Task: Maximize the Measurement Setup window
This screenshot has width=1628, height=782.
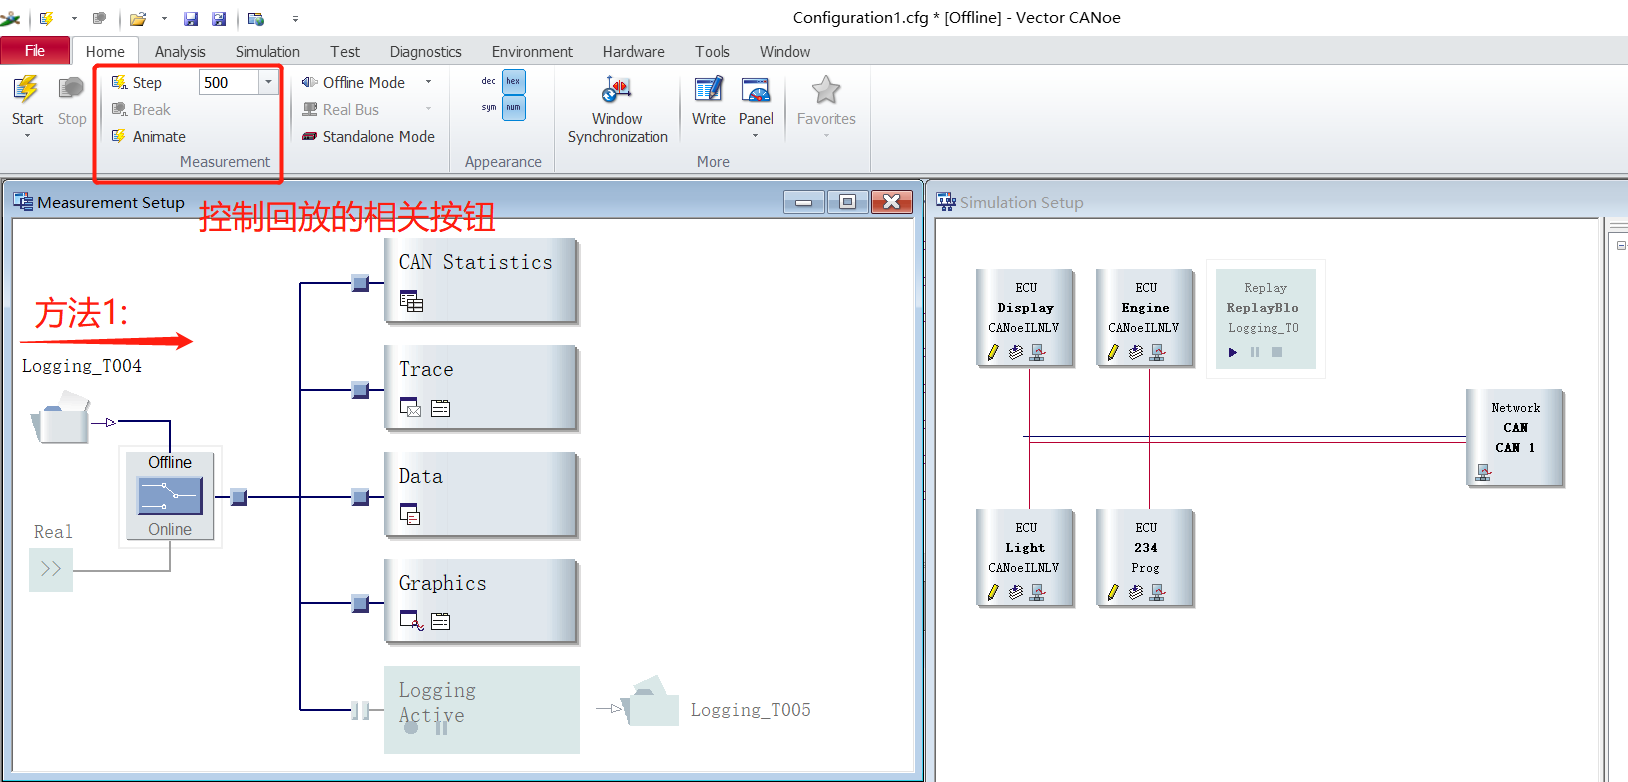Action: [x=847, y=202]
